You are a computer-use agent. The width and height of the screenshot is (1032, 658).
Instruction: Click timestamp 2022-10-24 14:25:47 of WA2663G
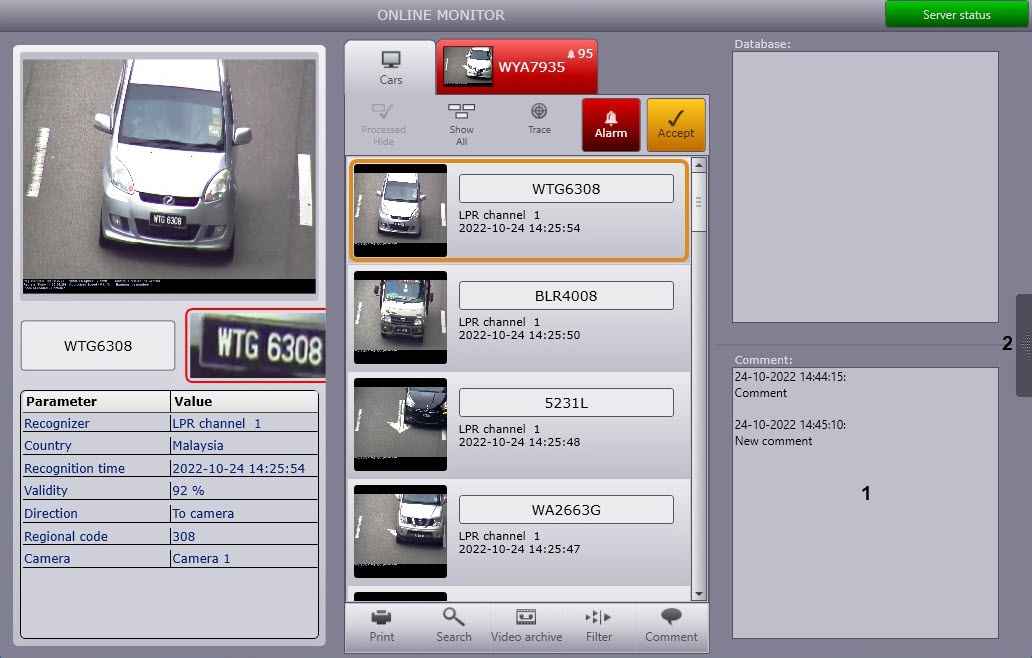pyautogui.click(x=519, y=549)
